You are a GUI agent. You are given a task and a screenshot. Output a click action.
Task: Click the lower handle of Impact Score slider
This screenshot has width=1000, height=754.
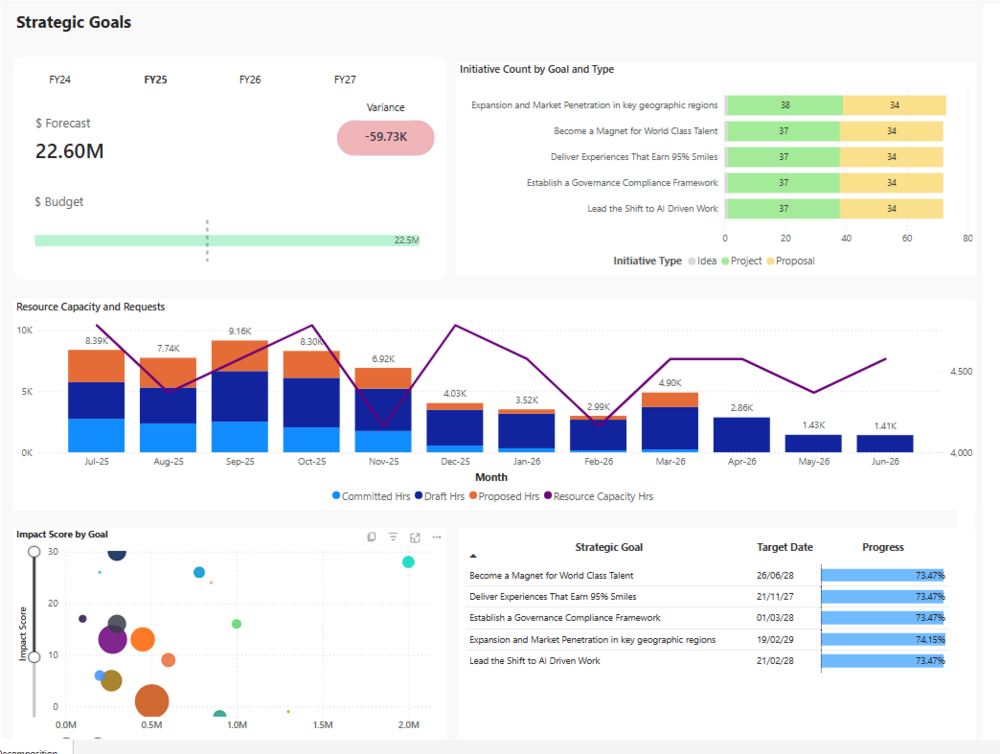click(x=34, y=657)
